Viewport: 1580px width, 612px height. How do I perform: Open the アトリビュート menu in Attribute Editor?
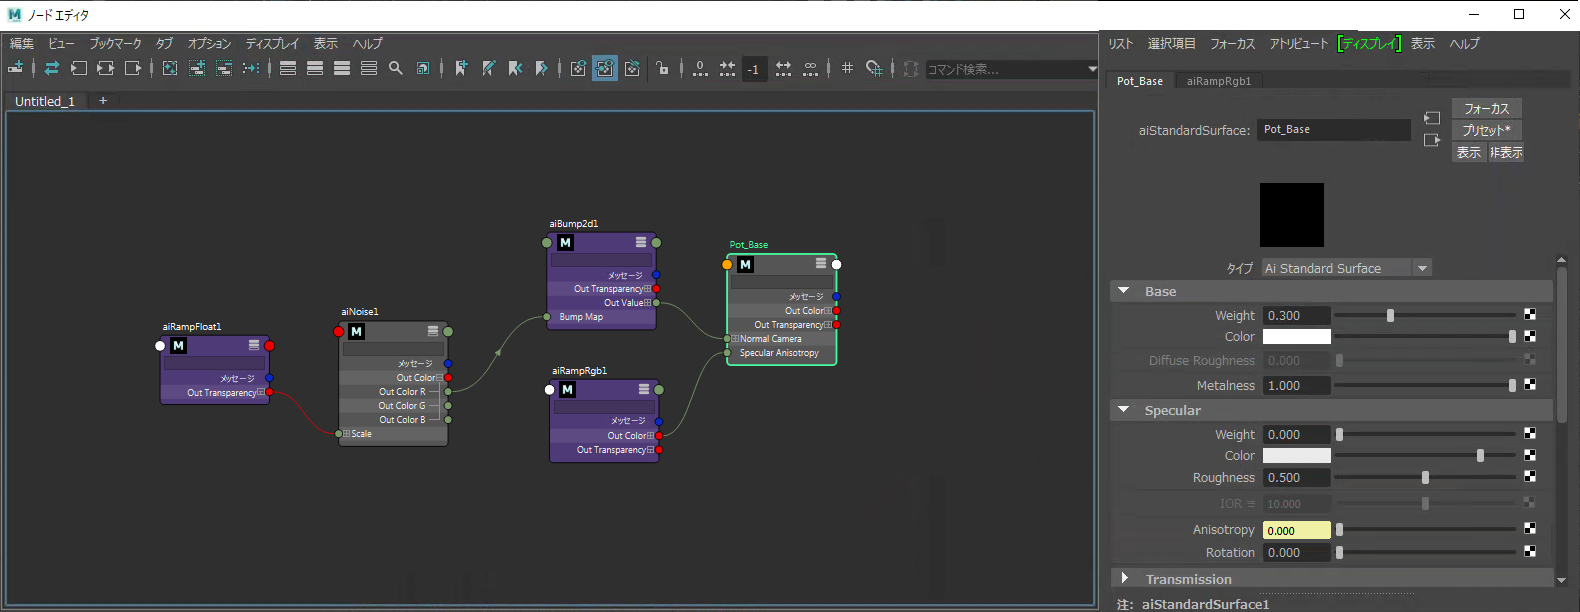(x=1298, y=43)
